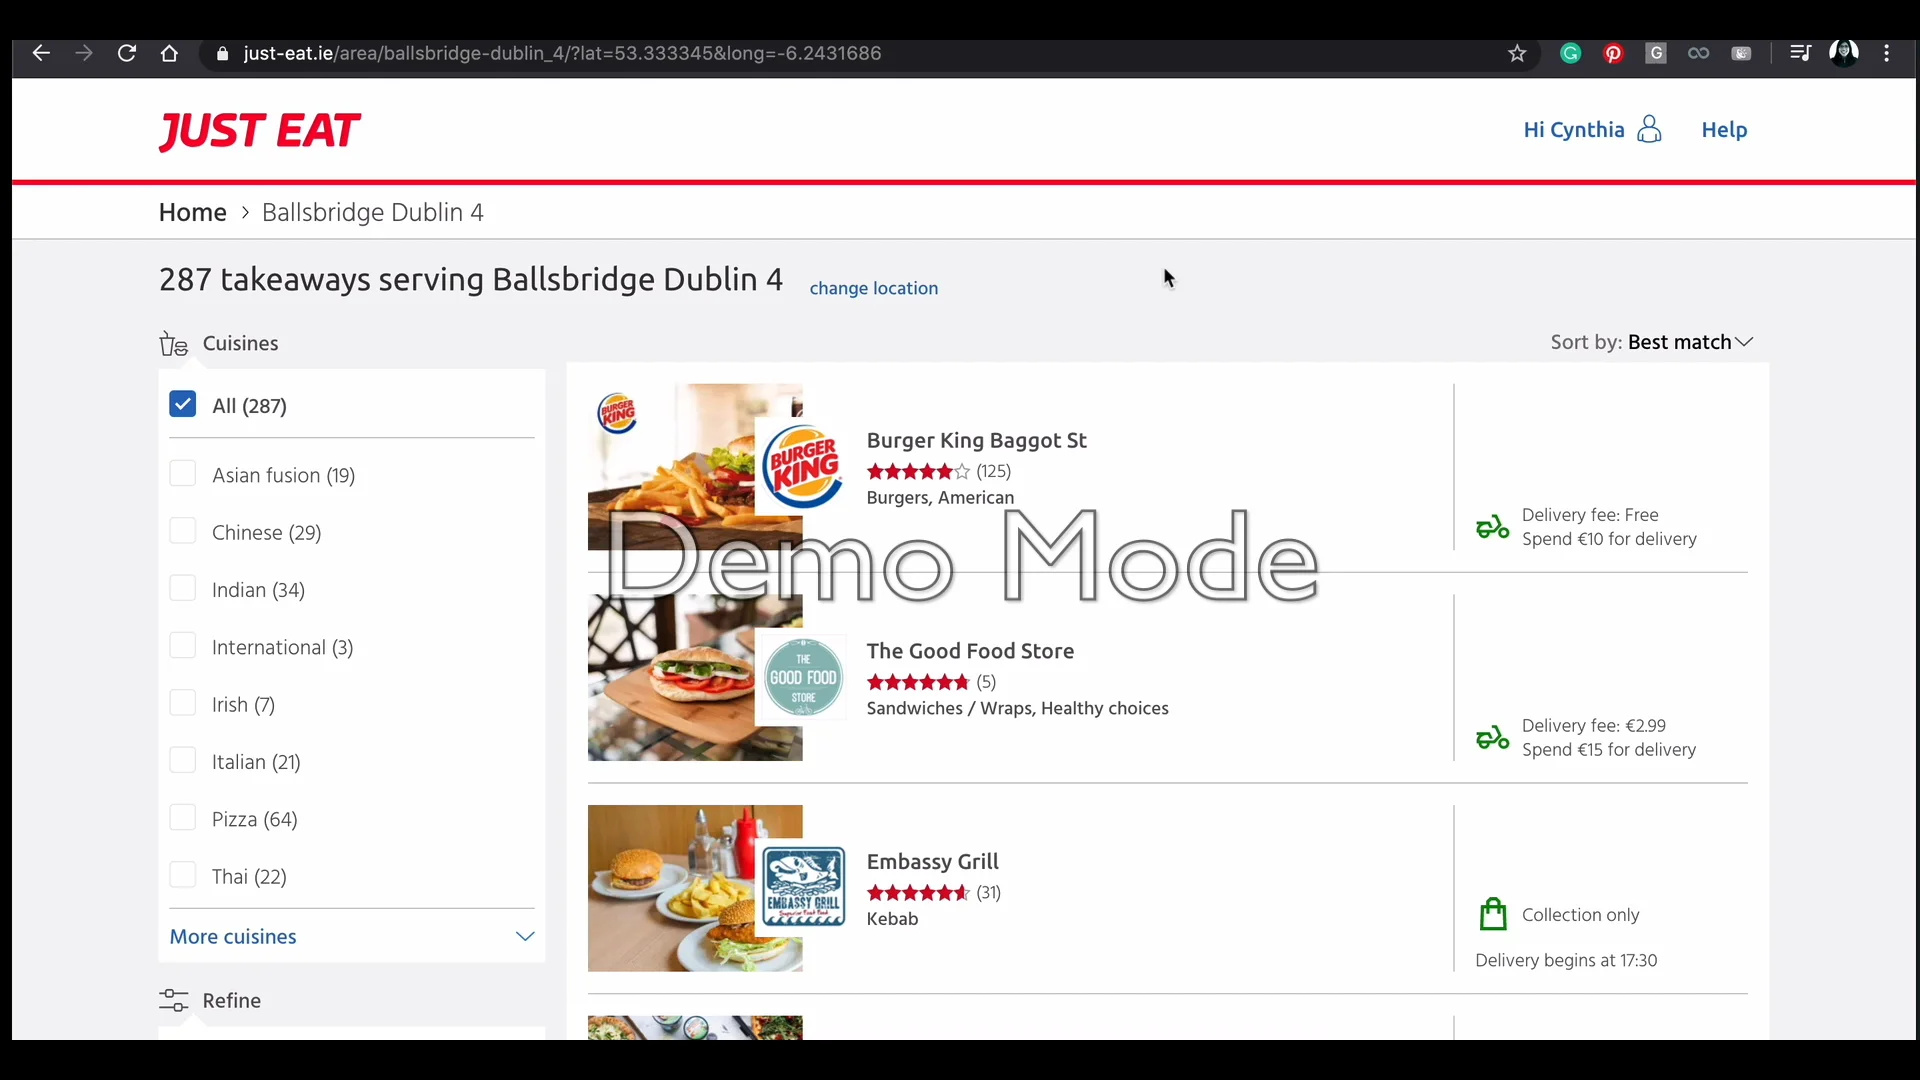The width and height of the screenshot is (1920, 1080).
Task: Toggle the All cuisines checkbox
Action: pos(183,405)
